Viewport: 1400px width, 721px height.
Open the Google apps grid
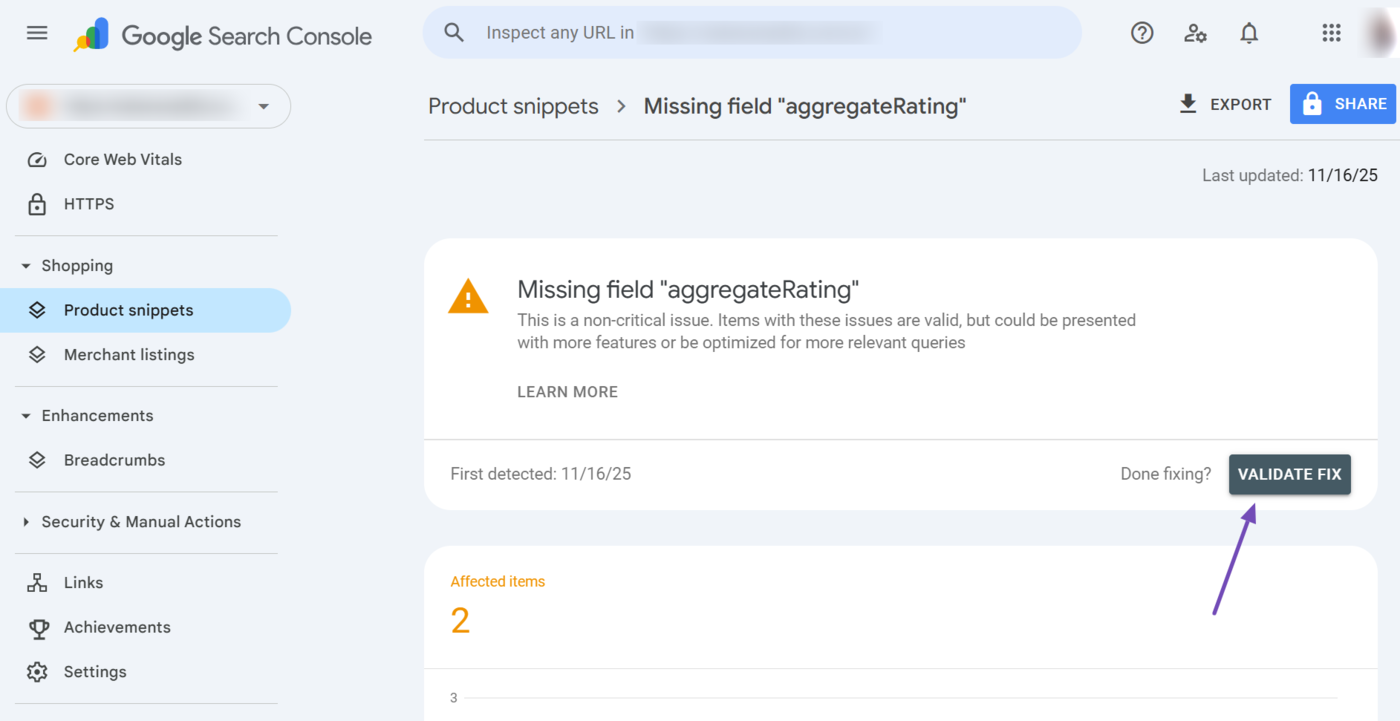click(1330, 33)
